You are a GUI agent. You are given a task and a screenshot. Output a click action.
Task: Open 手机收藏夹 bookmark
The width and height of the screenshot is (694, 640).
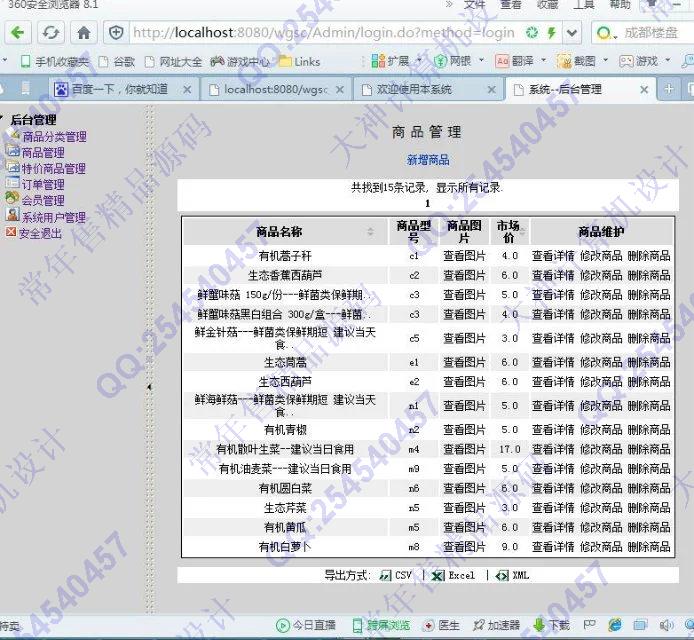[x=54, y=62]
